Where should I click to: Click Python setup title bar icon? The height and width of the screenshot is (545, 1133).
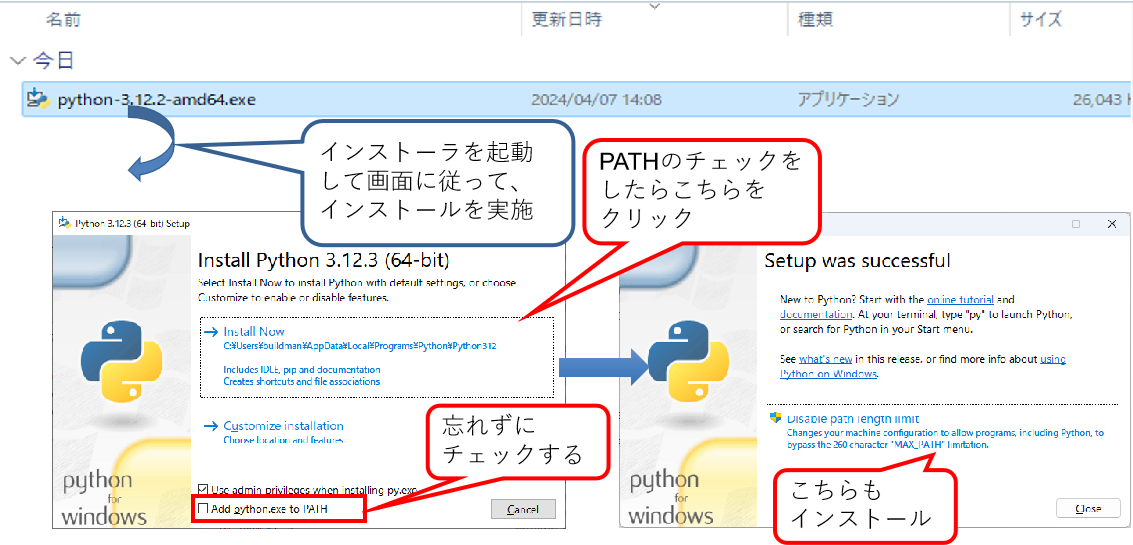pos(64,223)
